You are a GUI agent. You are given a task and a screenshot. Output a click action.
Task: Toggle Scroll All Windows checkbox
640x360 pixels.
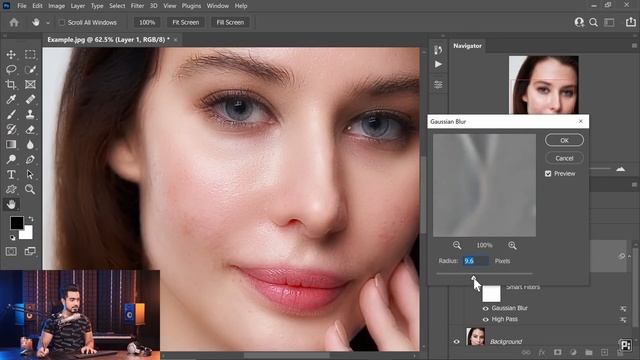(62, 22)
